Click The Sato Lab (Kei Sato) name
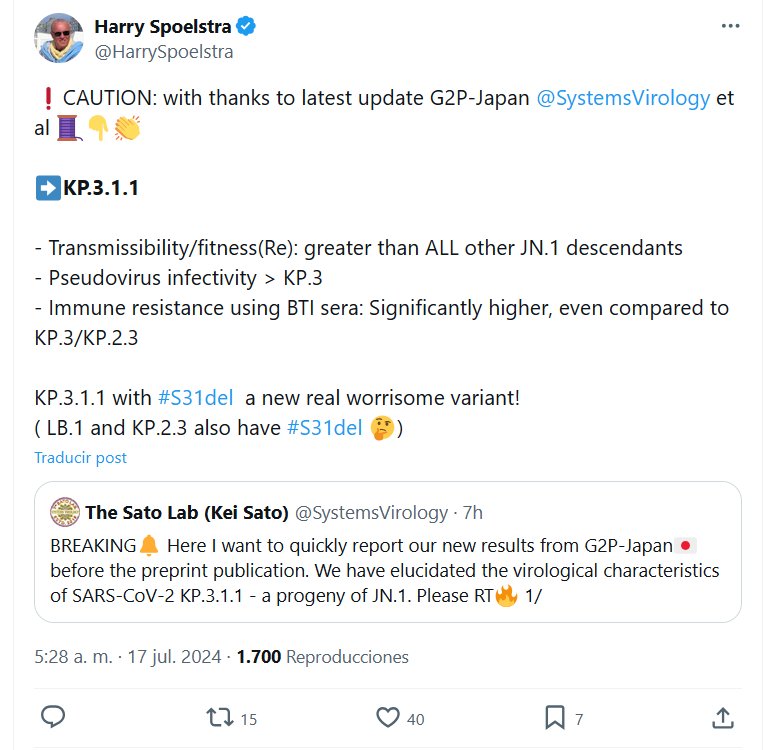The height and width of the screenshot is (750, 774). (x=186, y=513)
